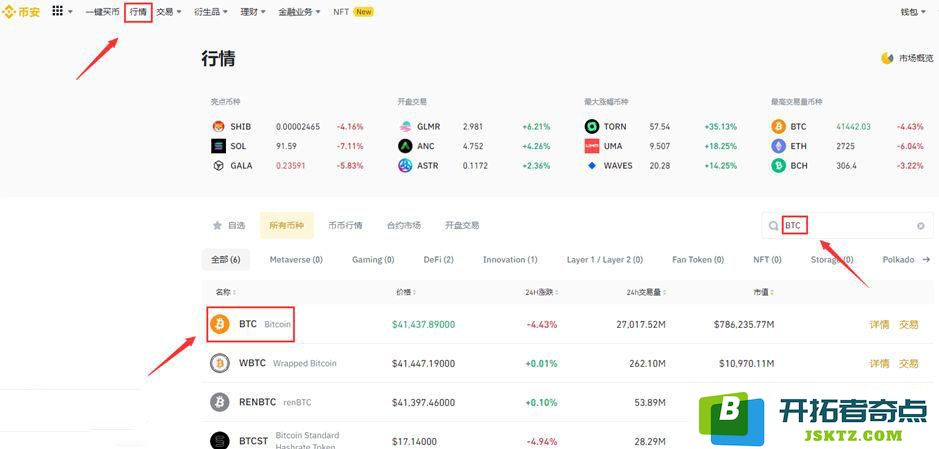Select the Innovation (1) filter
The image size is (939, 449).
pos(510,260)
